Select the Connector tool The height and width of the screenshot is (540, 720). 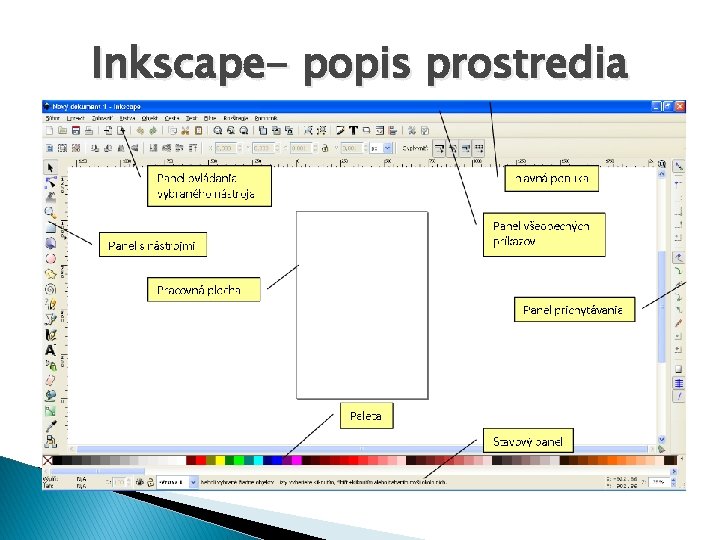(51, 441)
